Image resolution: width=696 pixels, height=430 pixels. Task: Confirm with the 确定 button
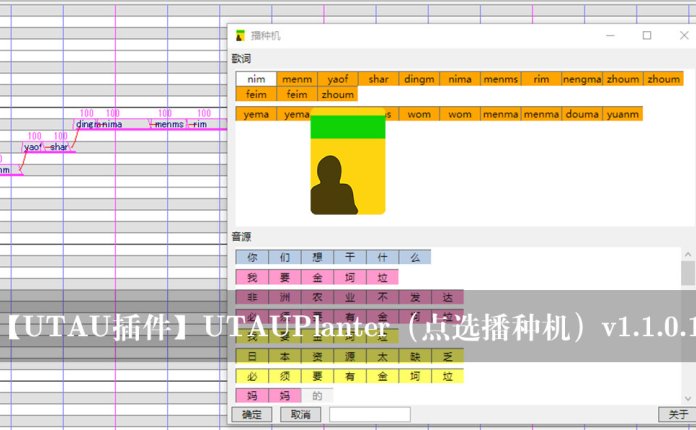[252, 414]
